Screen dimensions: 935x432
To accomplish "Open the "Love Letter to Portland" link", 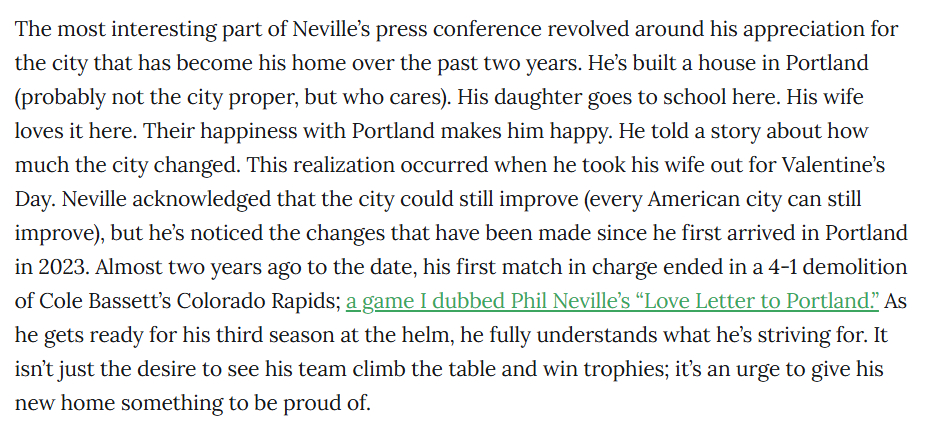I will click(x=612, y=301).
